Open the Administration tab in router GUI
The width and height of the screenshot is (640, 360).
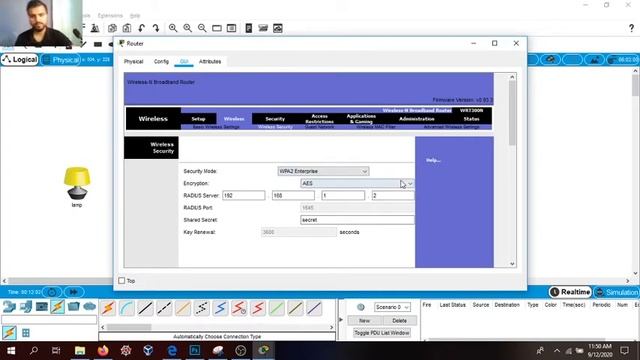point(417,119)
